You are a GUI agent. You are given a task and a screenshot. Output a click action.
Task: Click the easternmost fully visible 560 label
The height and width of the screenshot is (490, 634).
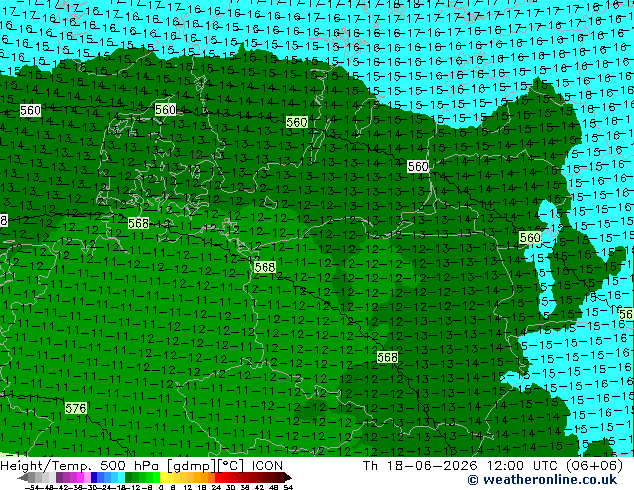point(530,237)
